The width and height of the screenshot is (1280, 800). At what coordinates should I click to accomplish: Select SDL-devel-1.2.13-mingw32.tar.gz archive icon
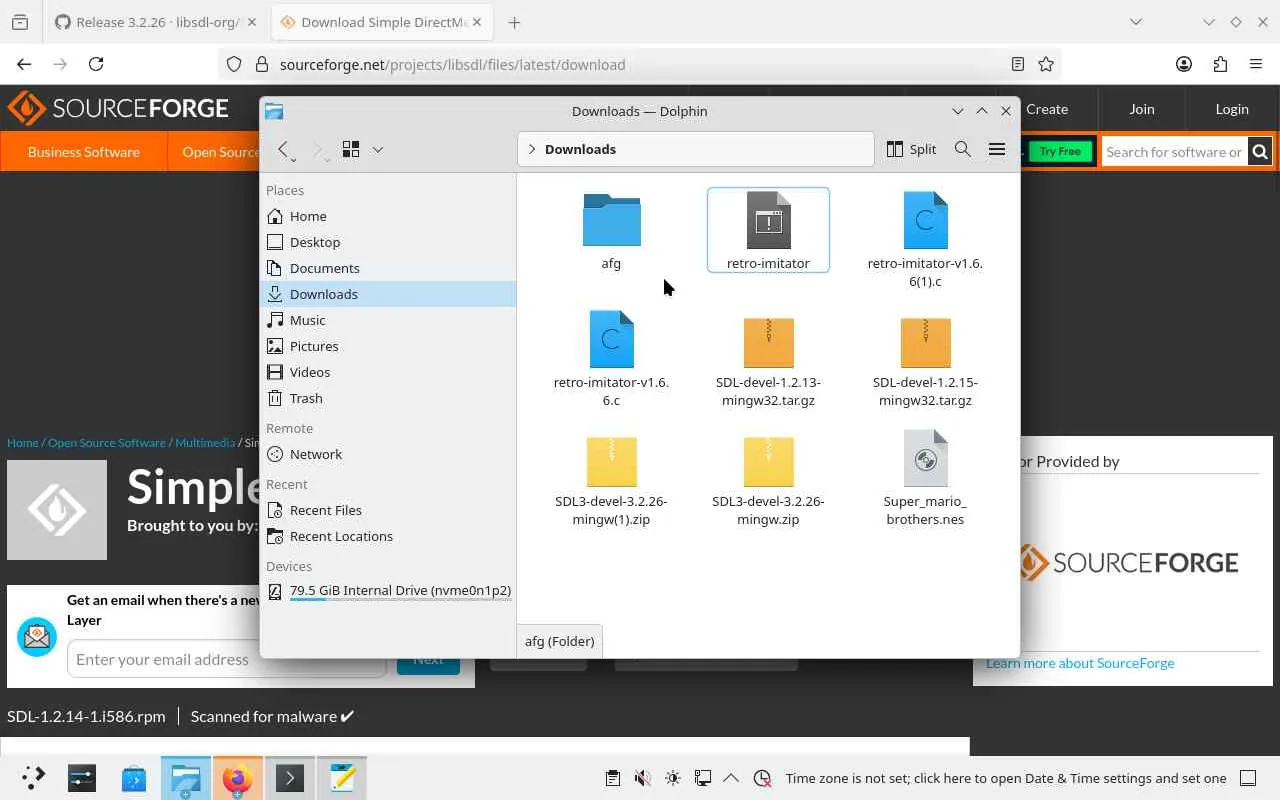point(768,342)
